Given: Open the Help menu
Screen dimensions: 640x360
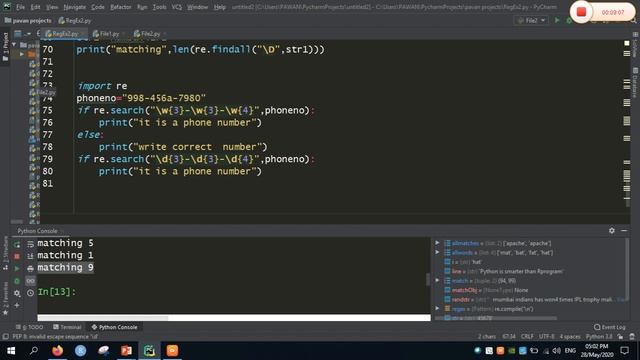Looking at the screenshot, I should (220, 7).
